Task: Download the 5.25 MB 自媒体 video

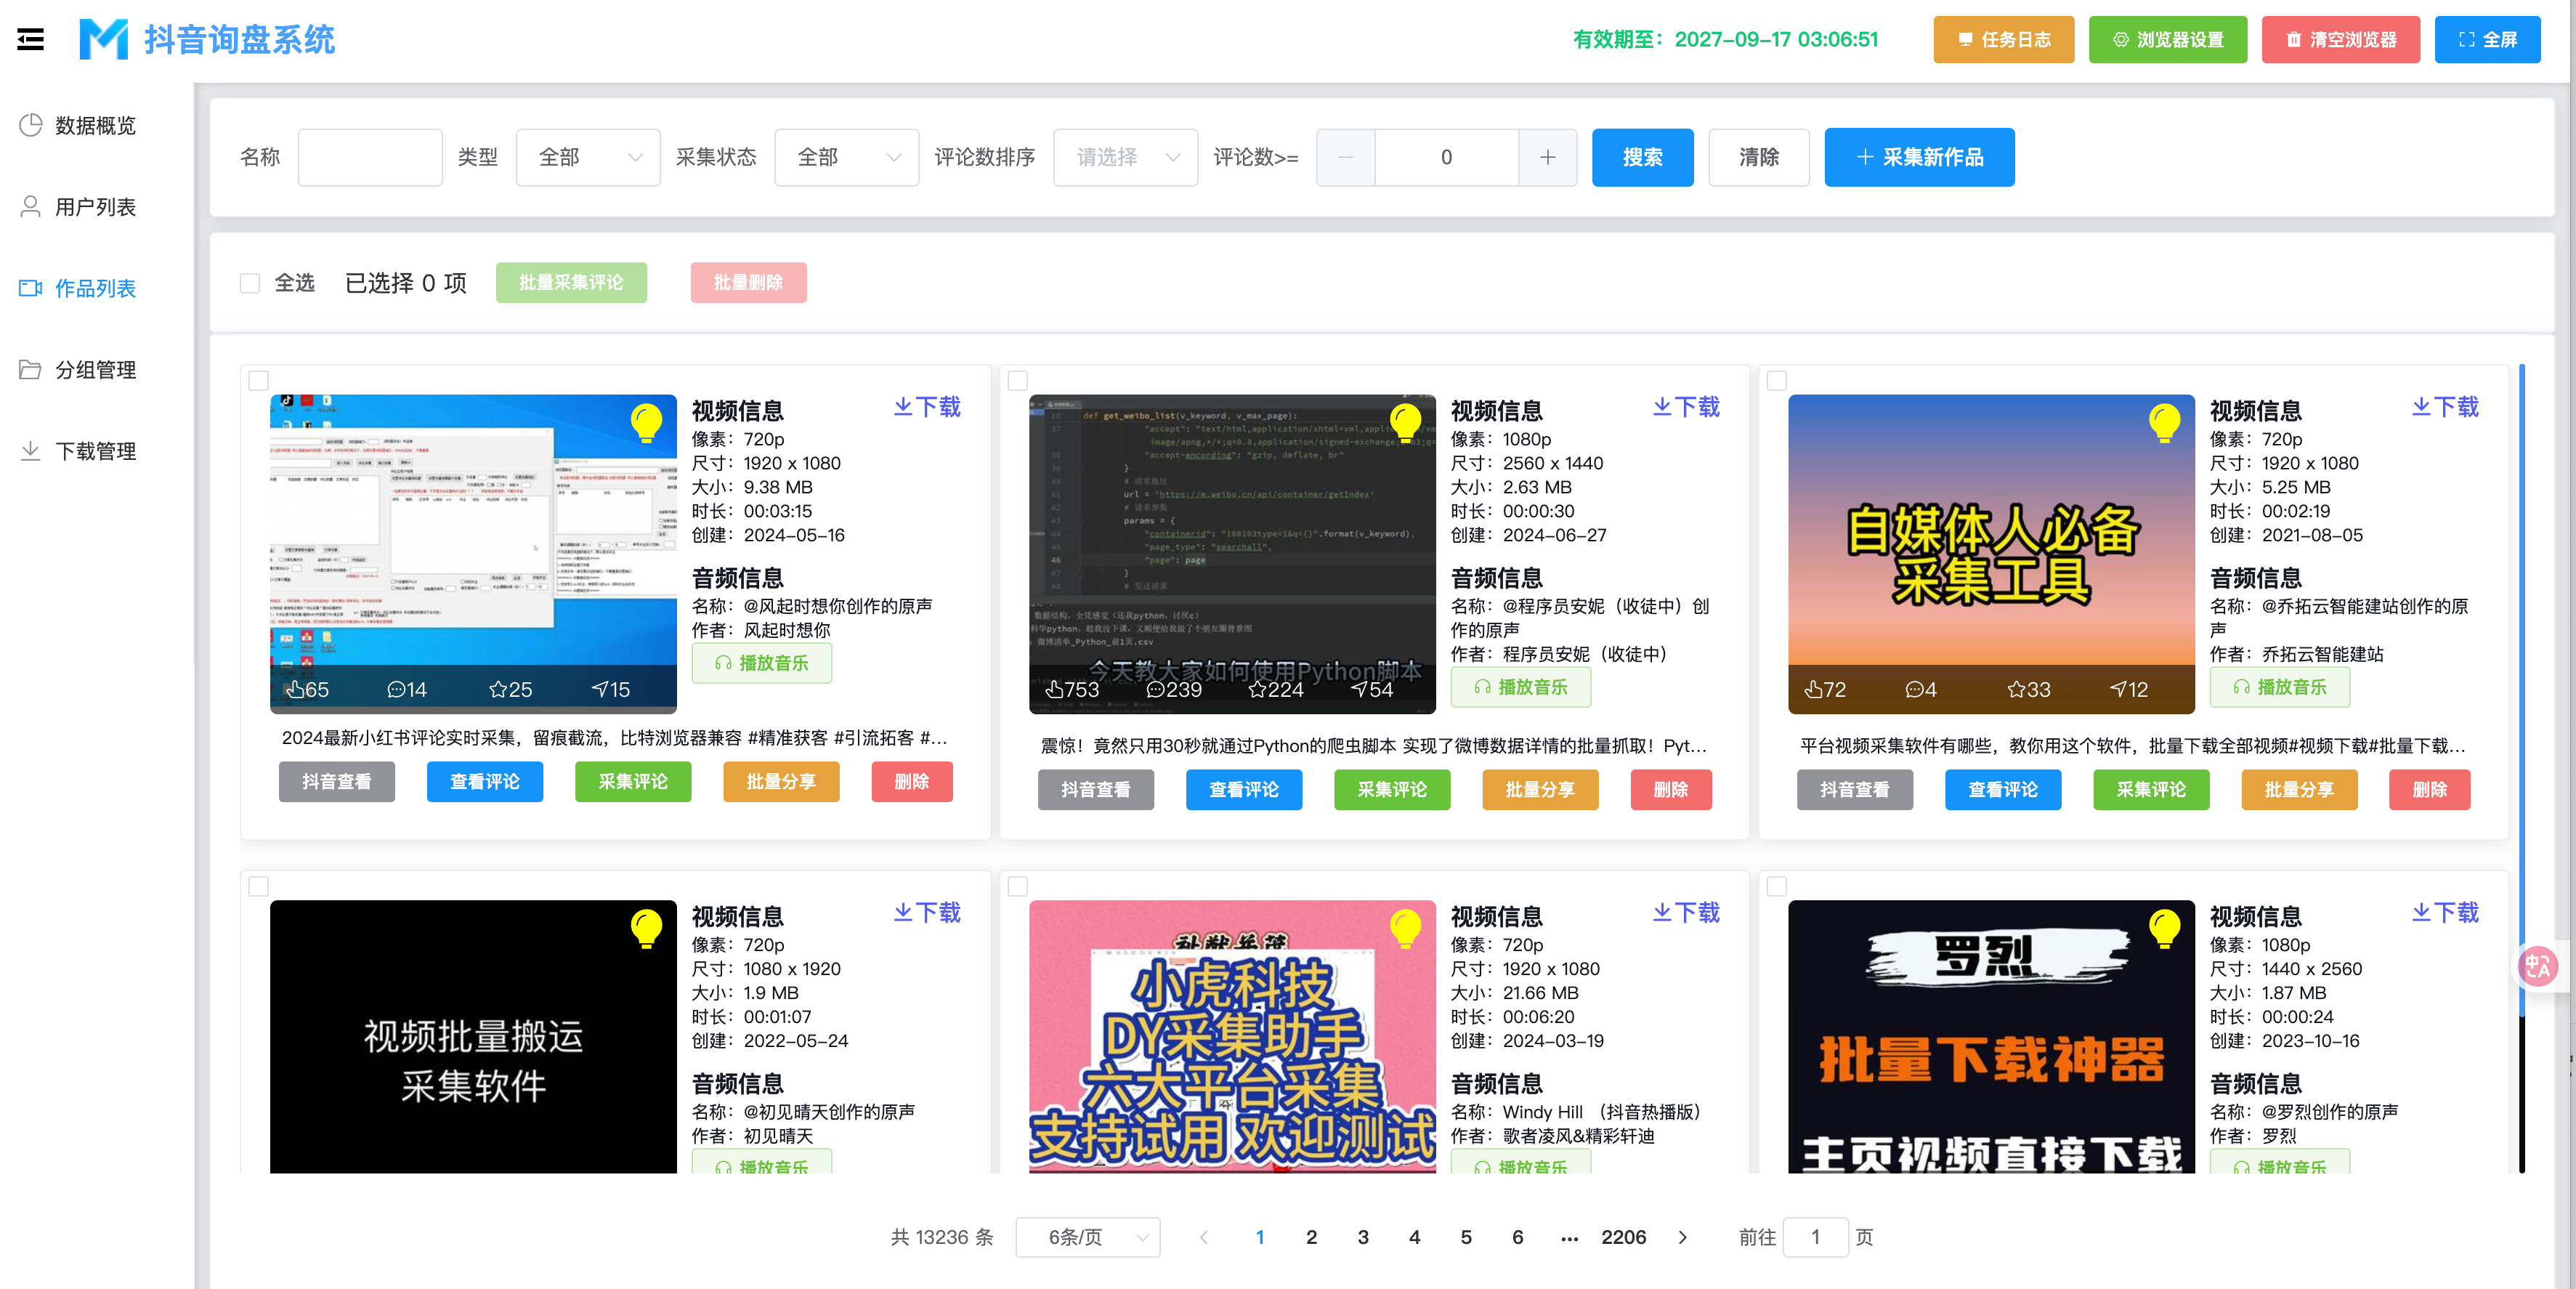Action: [x=2445, y=407]
